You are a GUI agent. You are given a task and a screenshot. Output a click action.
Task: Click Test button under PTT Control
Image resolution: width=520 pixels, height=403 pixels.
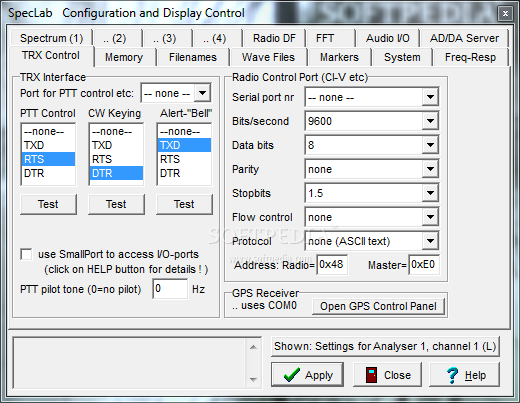[48, 204]
